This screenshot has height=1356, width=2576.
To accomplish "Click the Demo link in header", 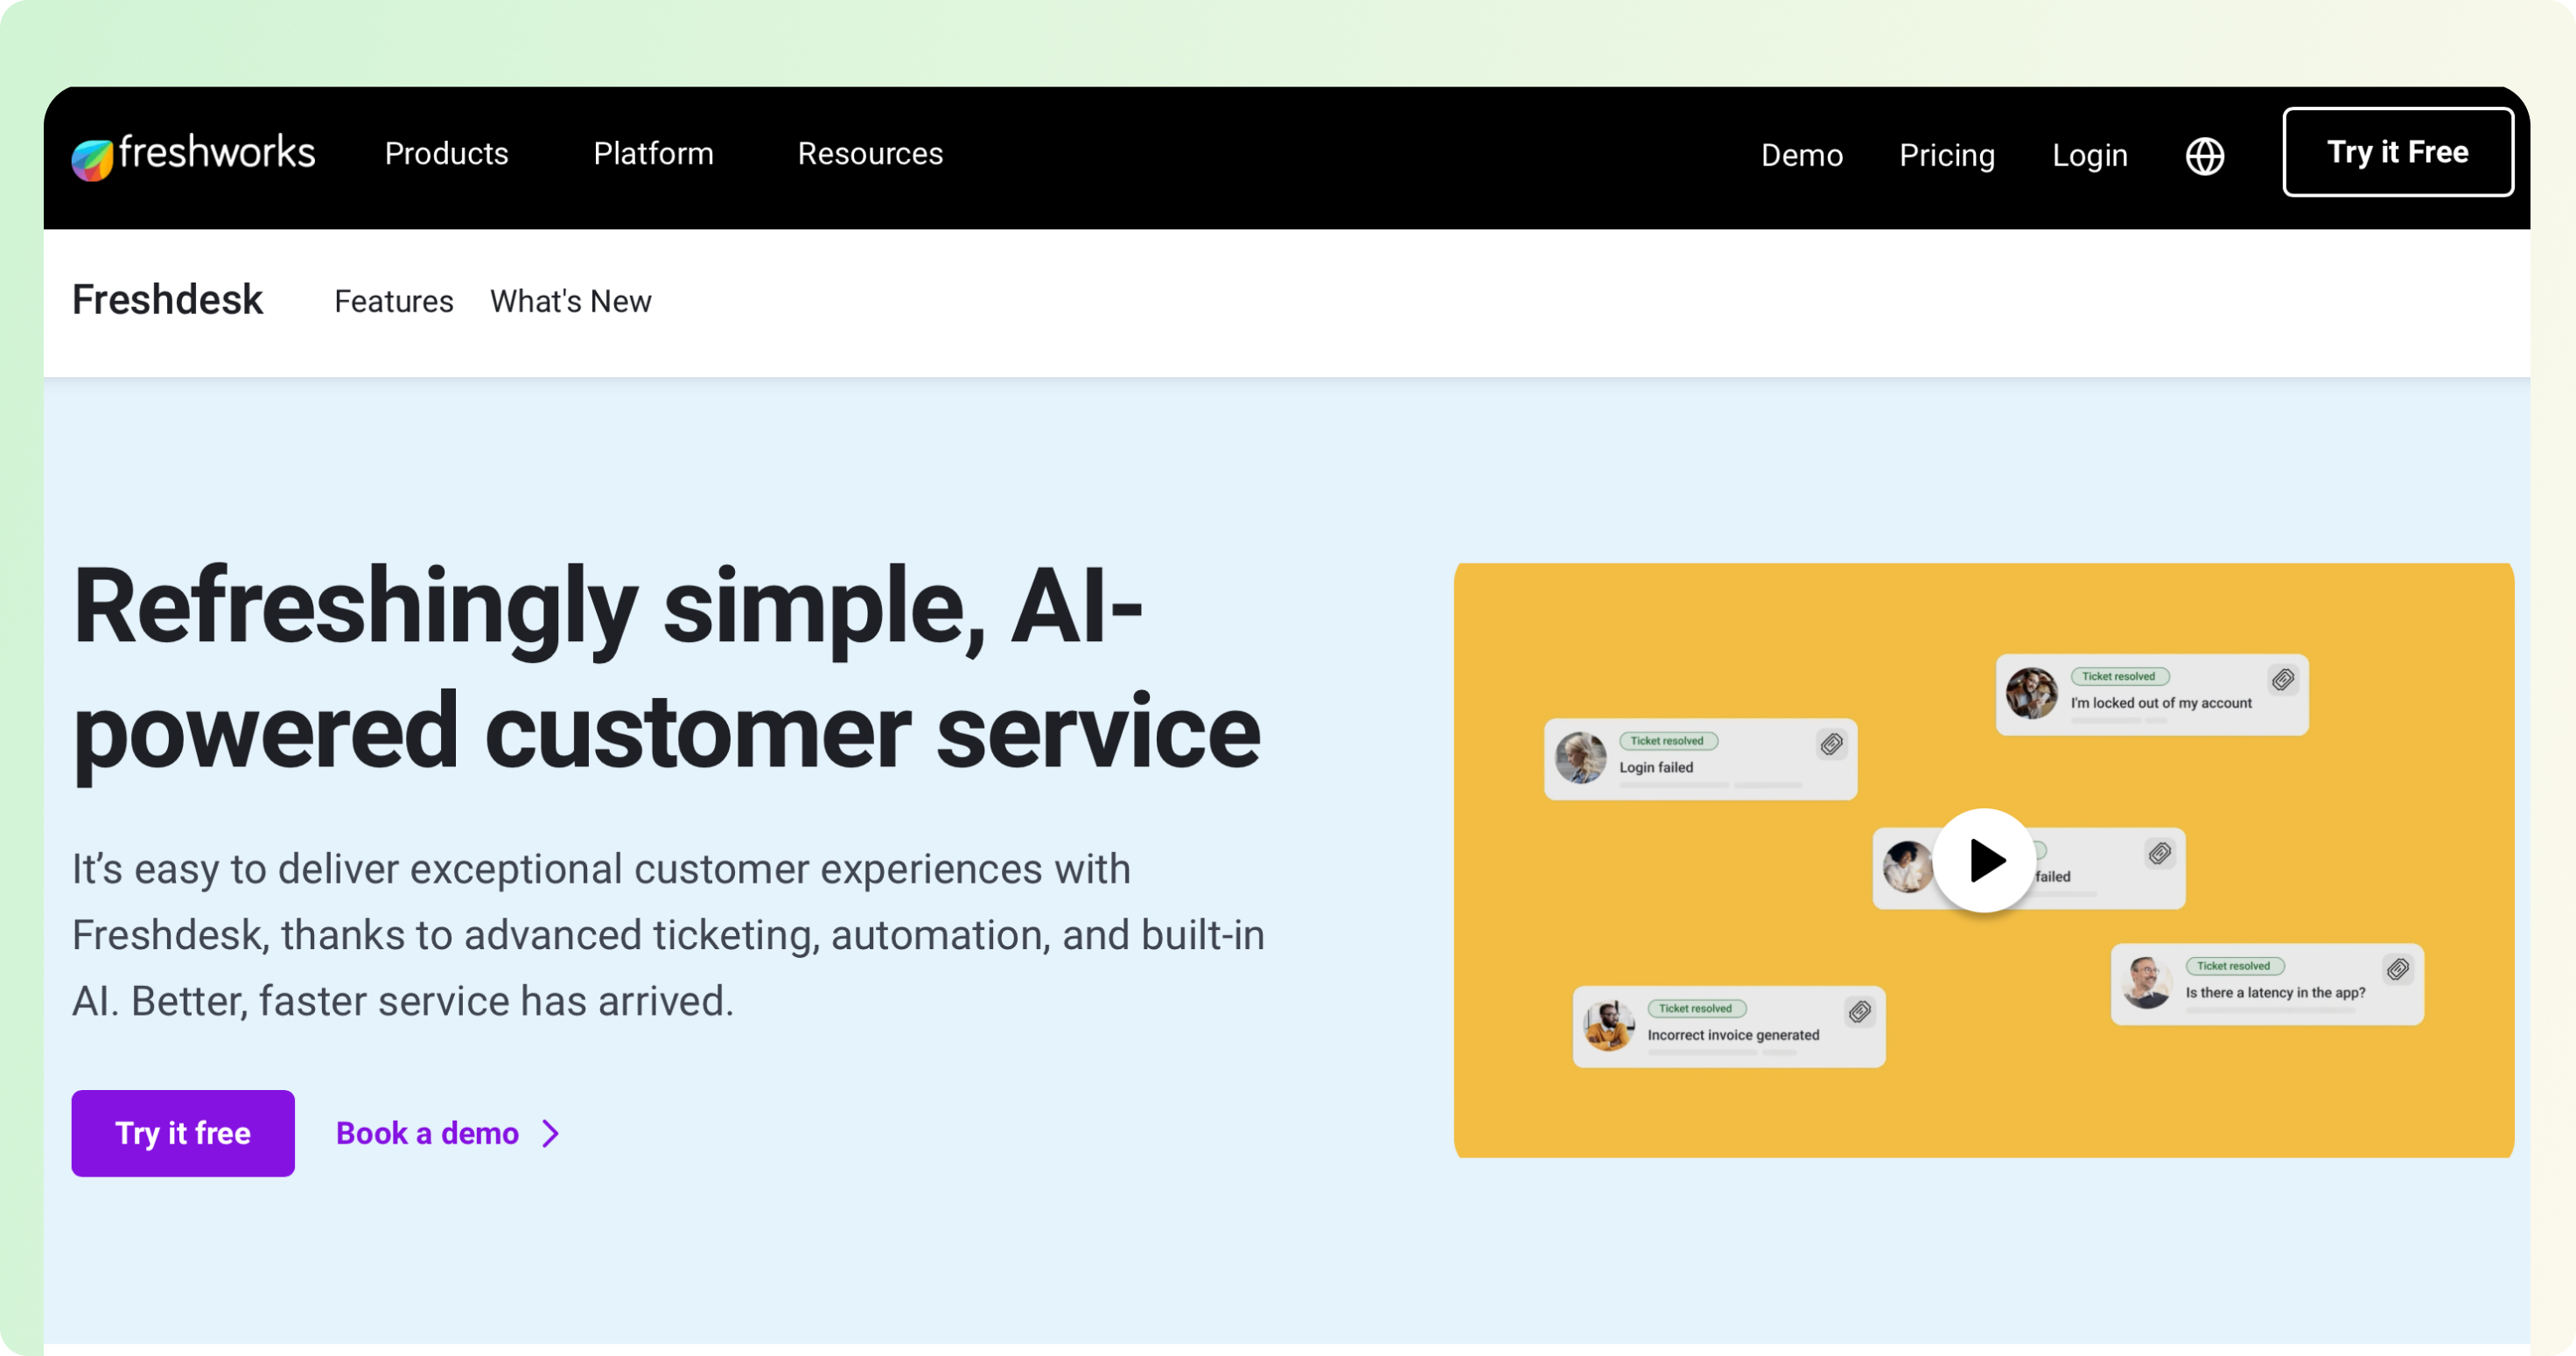I will 1801,155.
